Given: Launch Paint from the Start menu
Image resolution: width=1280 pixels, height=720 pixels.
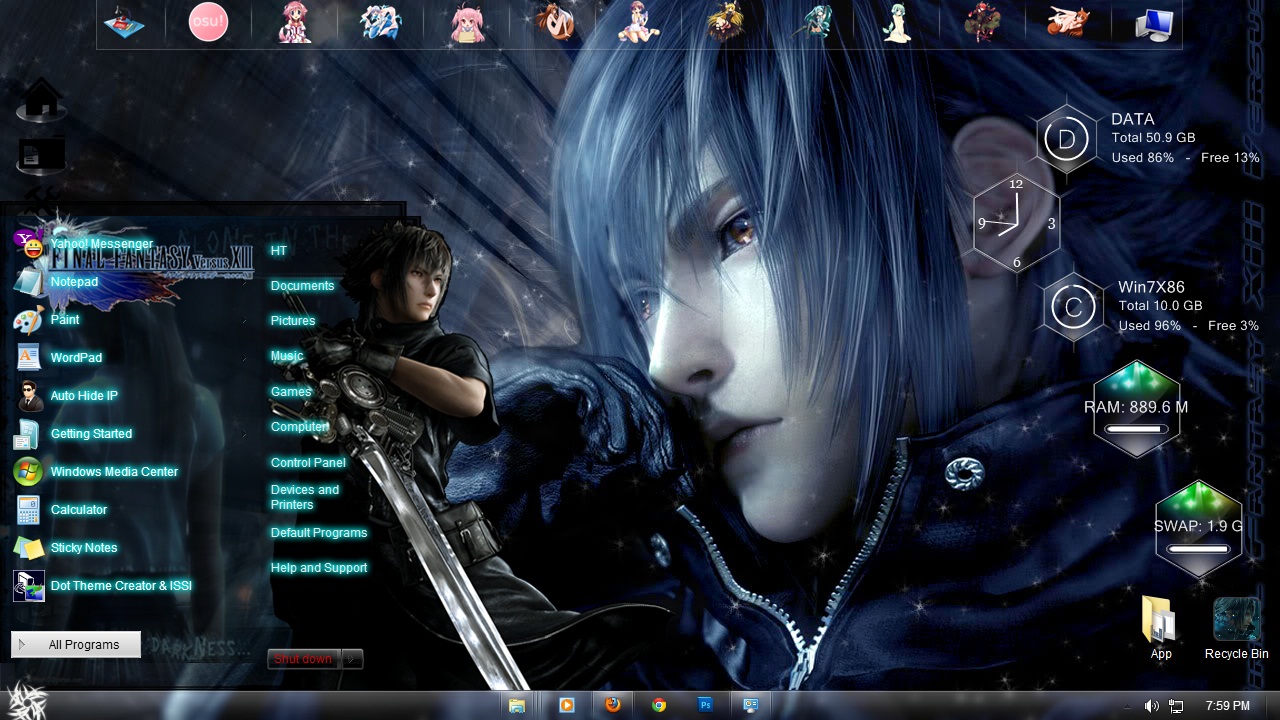Looking at the screenshot, I should tap(65, 319).
